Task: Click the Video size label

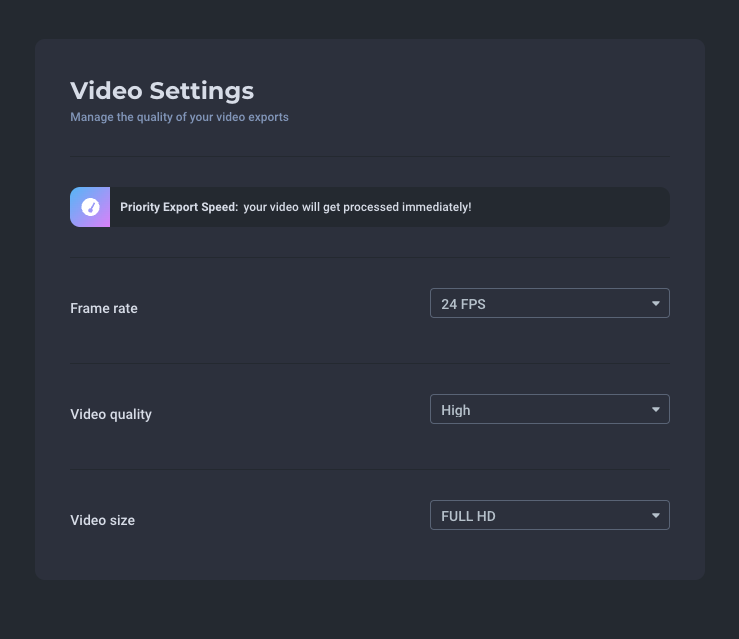Action: [103, 520]
